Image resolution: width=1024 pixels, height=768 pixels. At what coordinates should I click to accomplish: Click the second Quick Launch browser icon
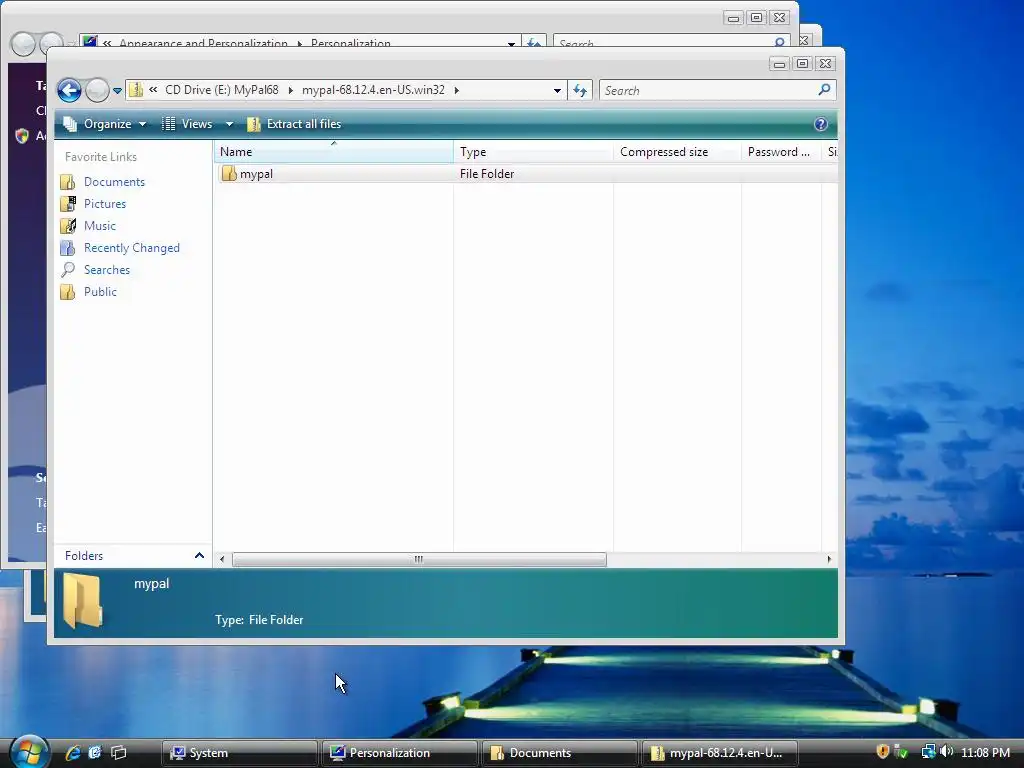(x=95, y=752)
